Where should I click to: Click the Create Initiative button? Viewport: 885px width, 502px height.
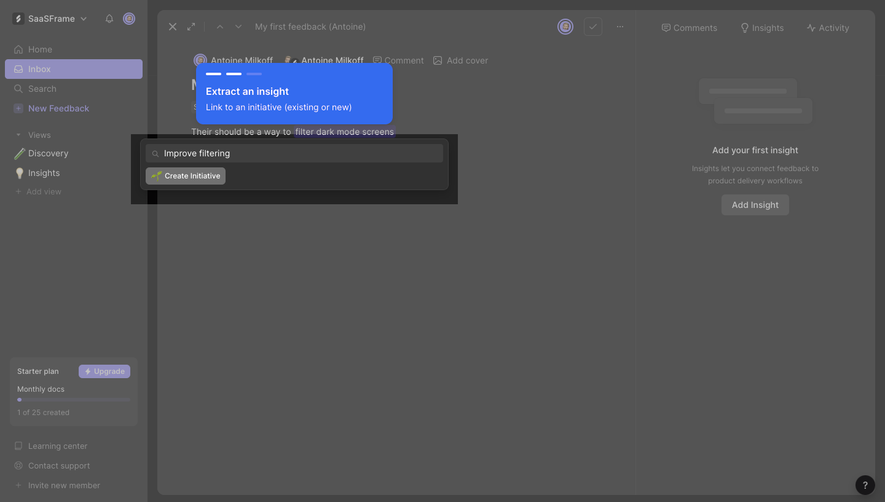(x=186, y=176)
